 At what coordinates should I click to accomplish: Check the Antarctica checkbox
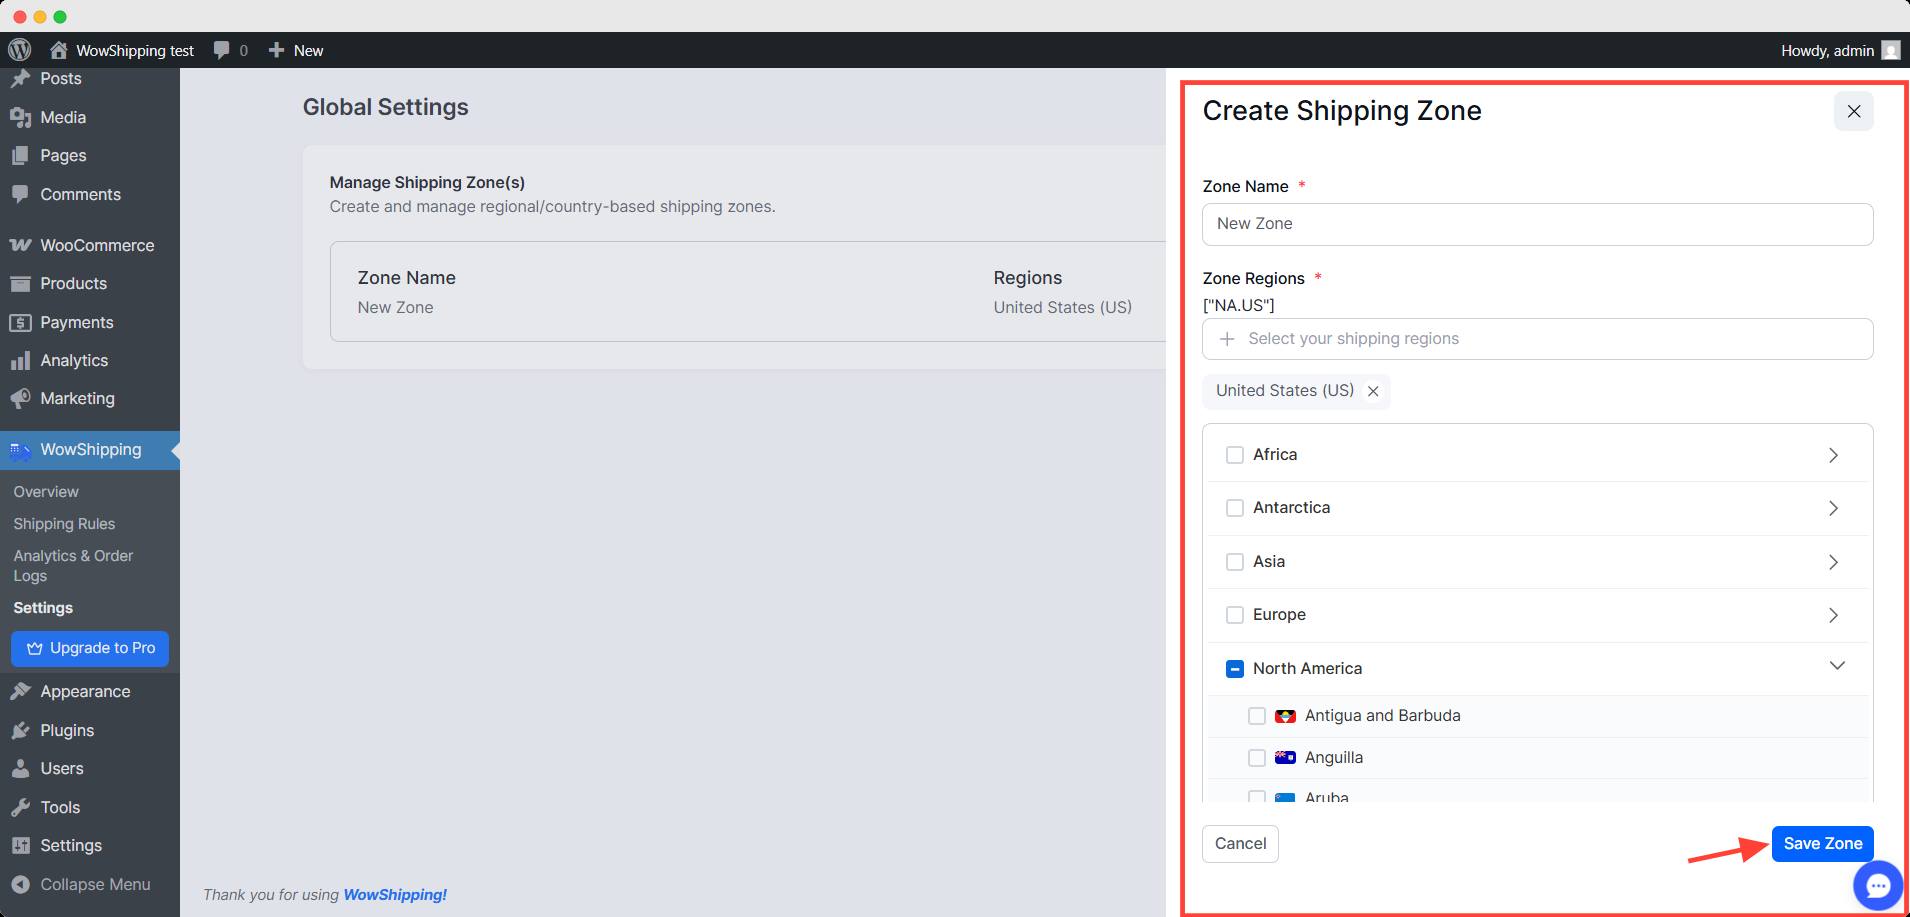click(1235, 508)
